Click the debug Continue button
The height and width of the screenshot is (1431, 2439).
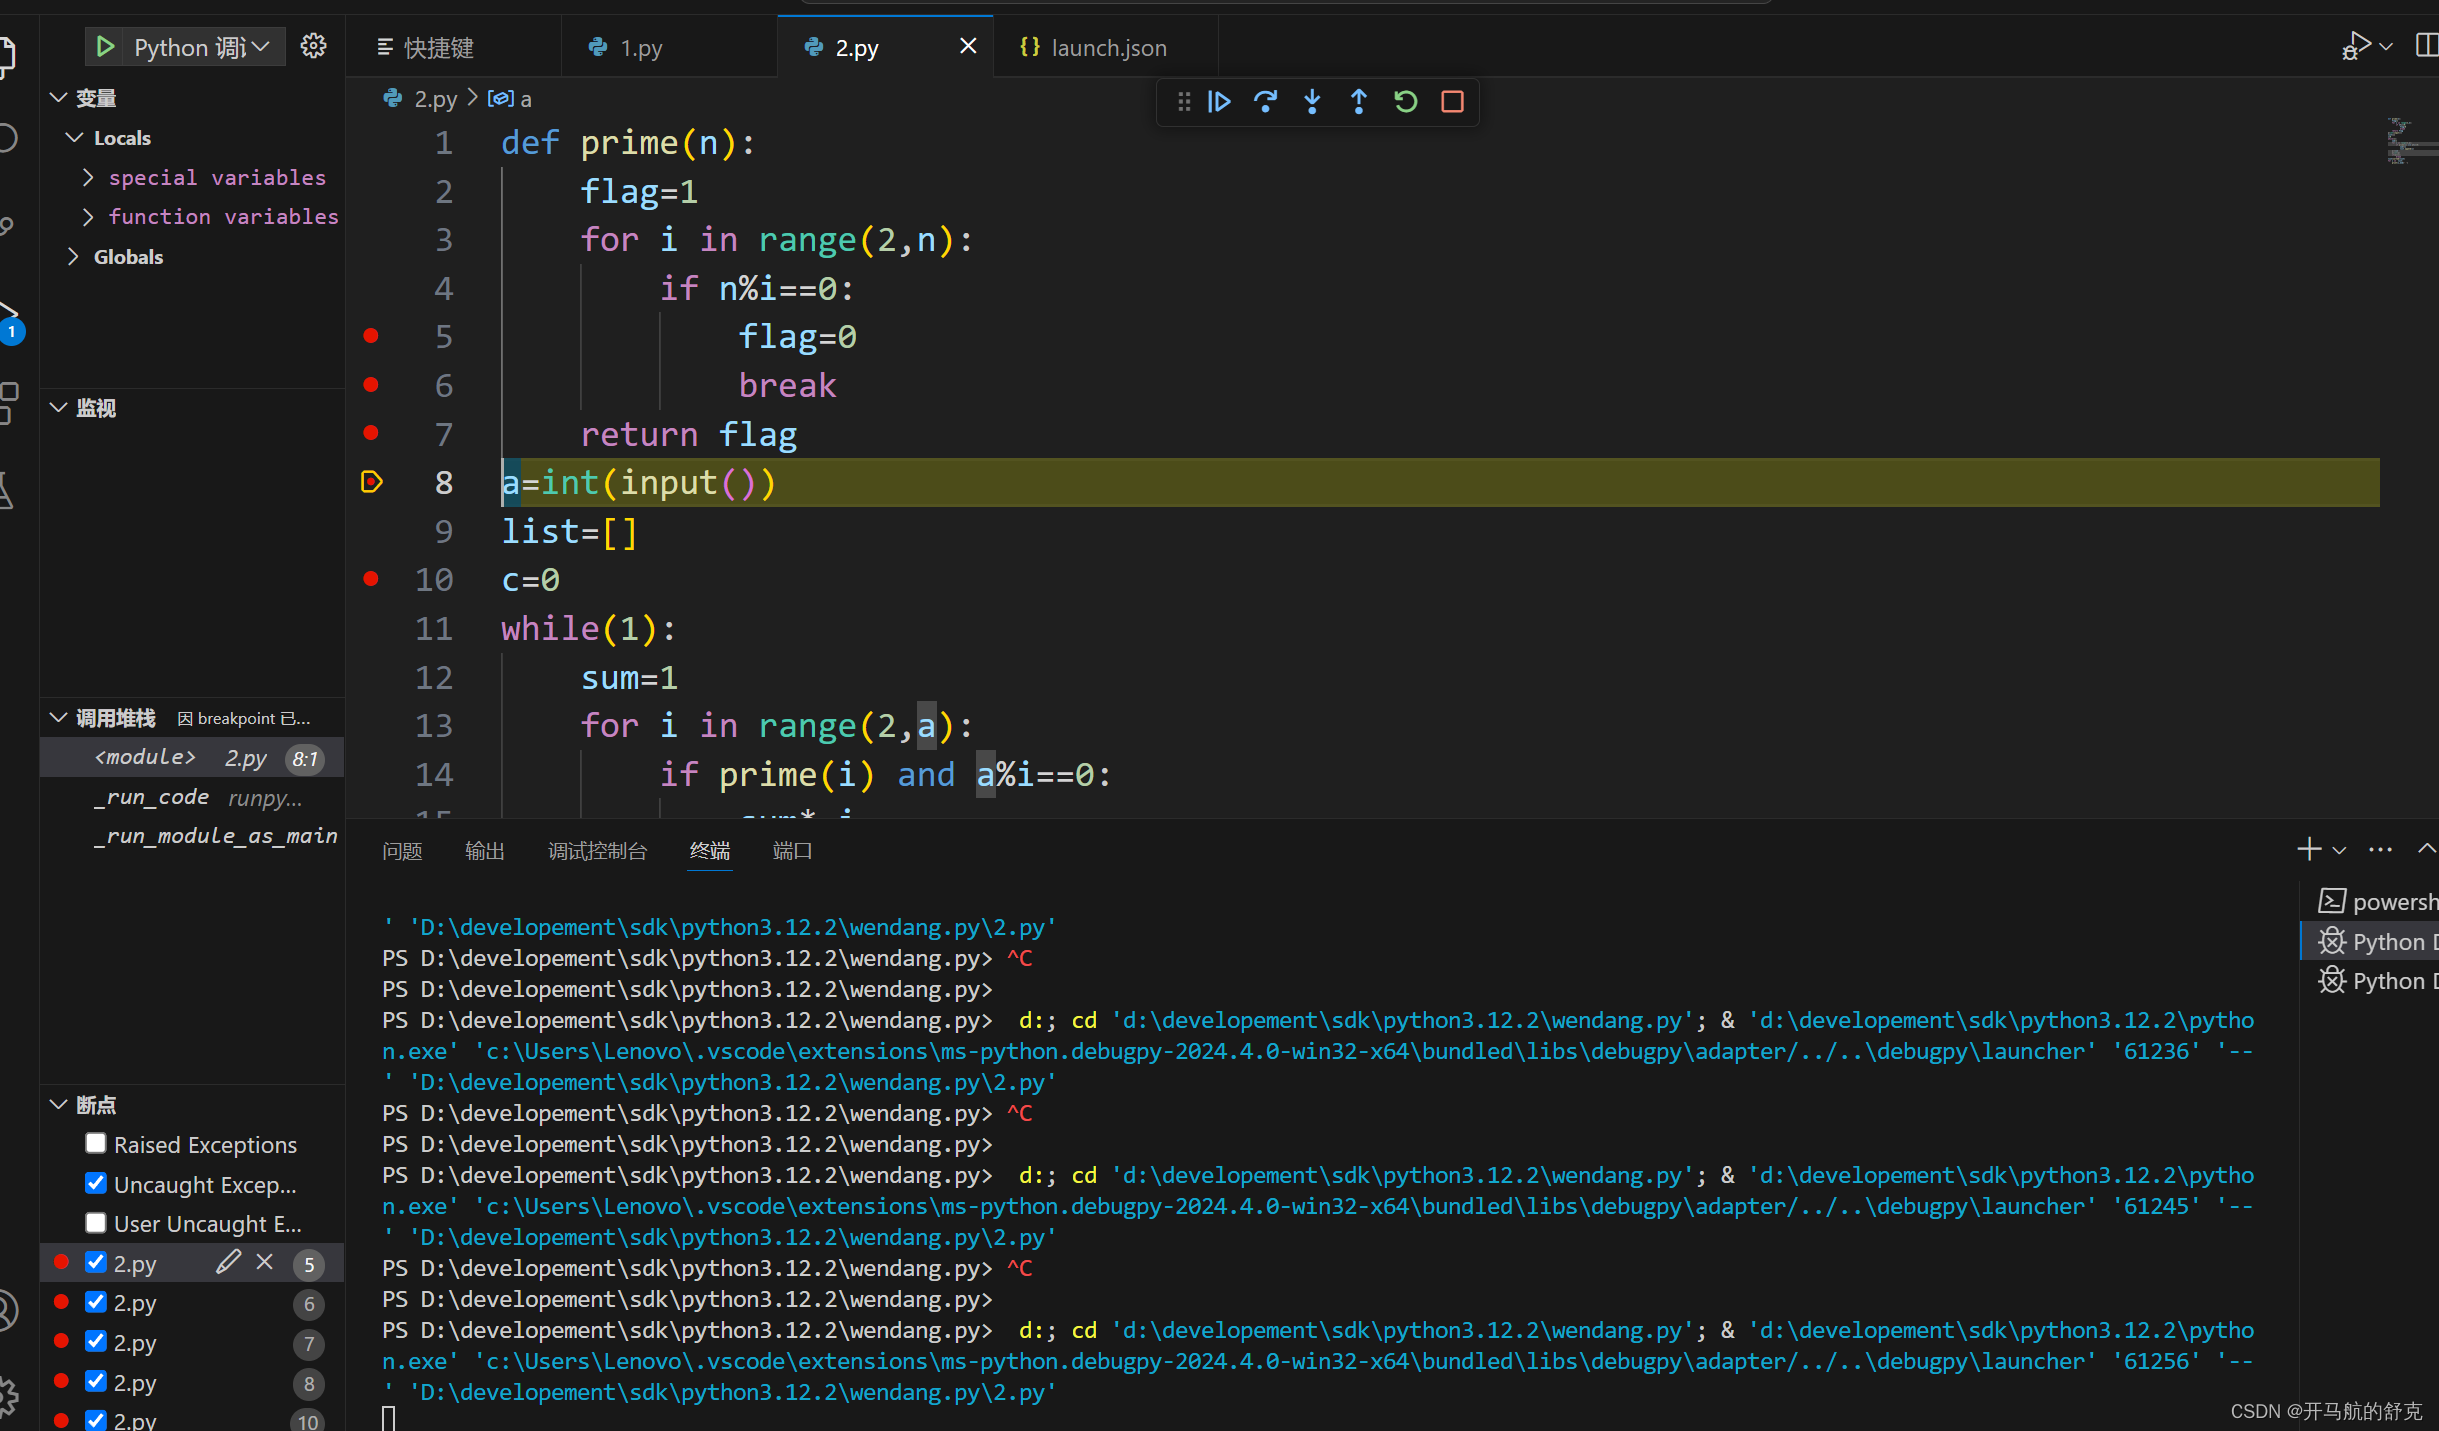(x=1219, y=102)
